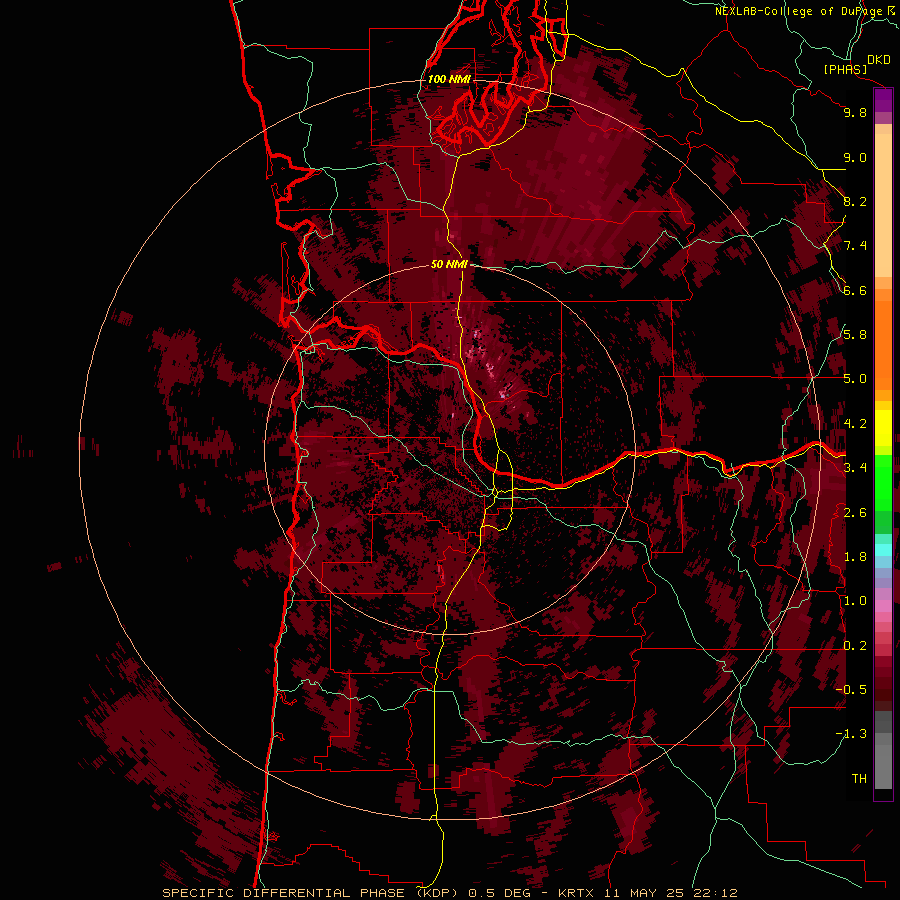Viewport: 900px width, 900px height.
Task: Click the 0.5 DEG elevation angle text
Action: pos(501,893)
